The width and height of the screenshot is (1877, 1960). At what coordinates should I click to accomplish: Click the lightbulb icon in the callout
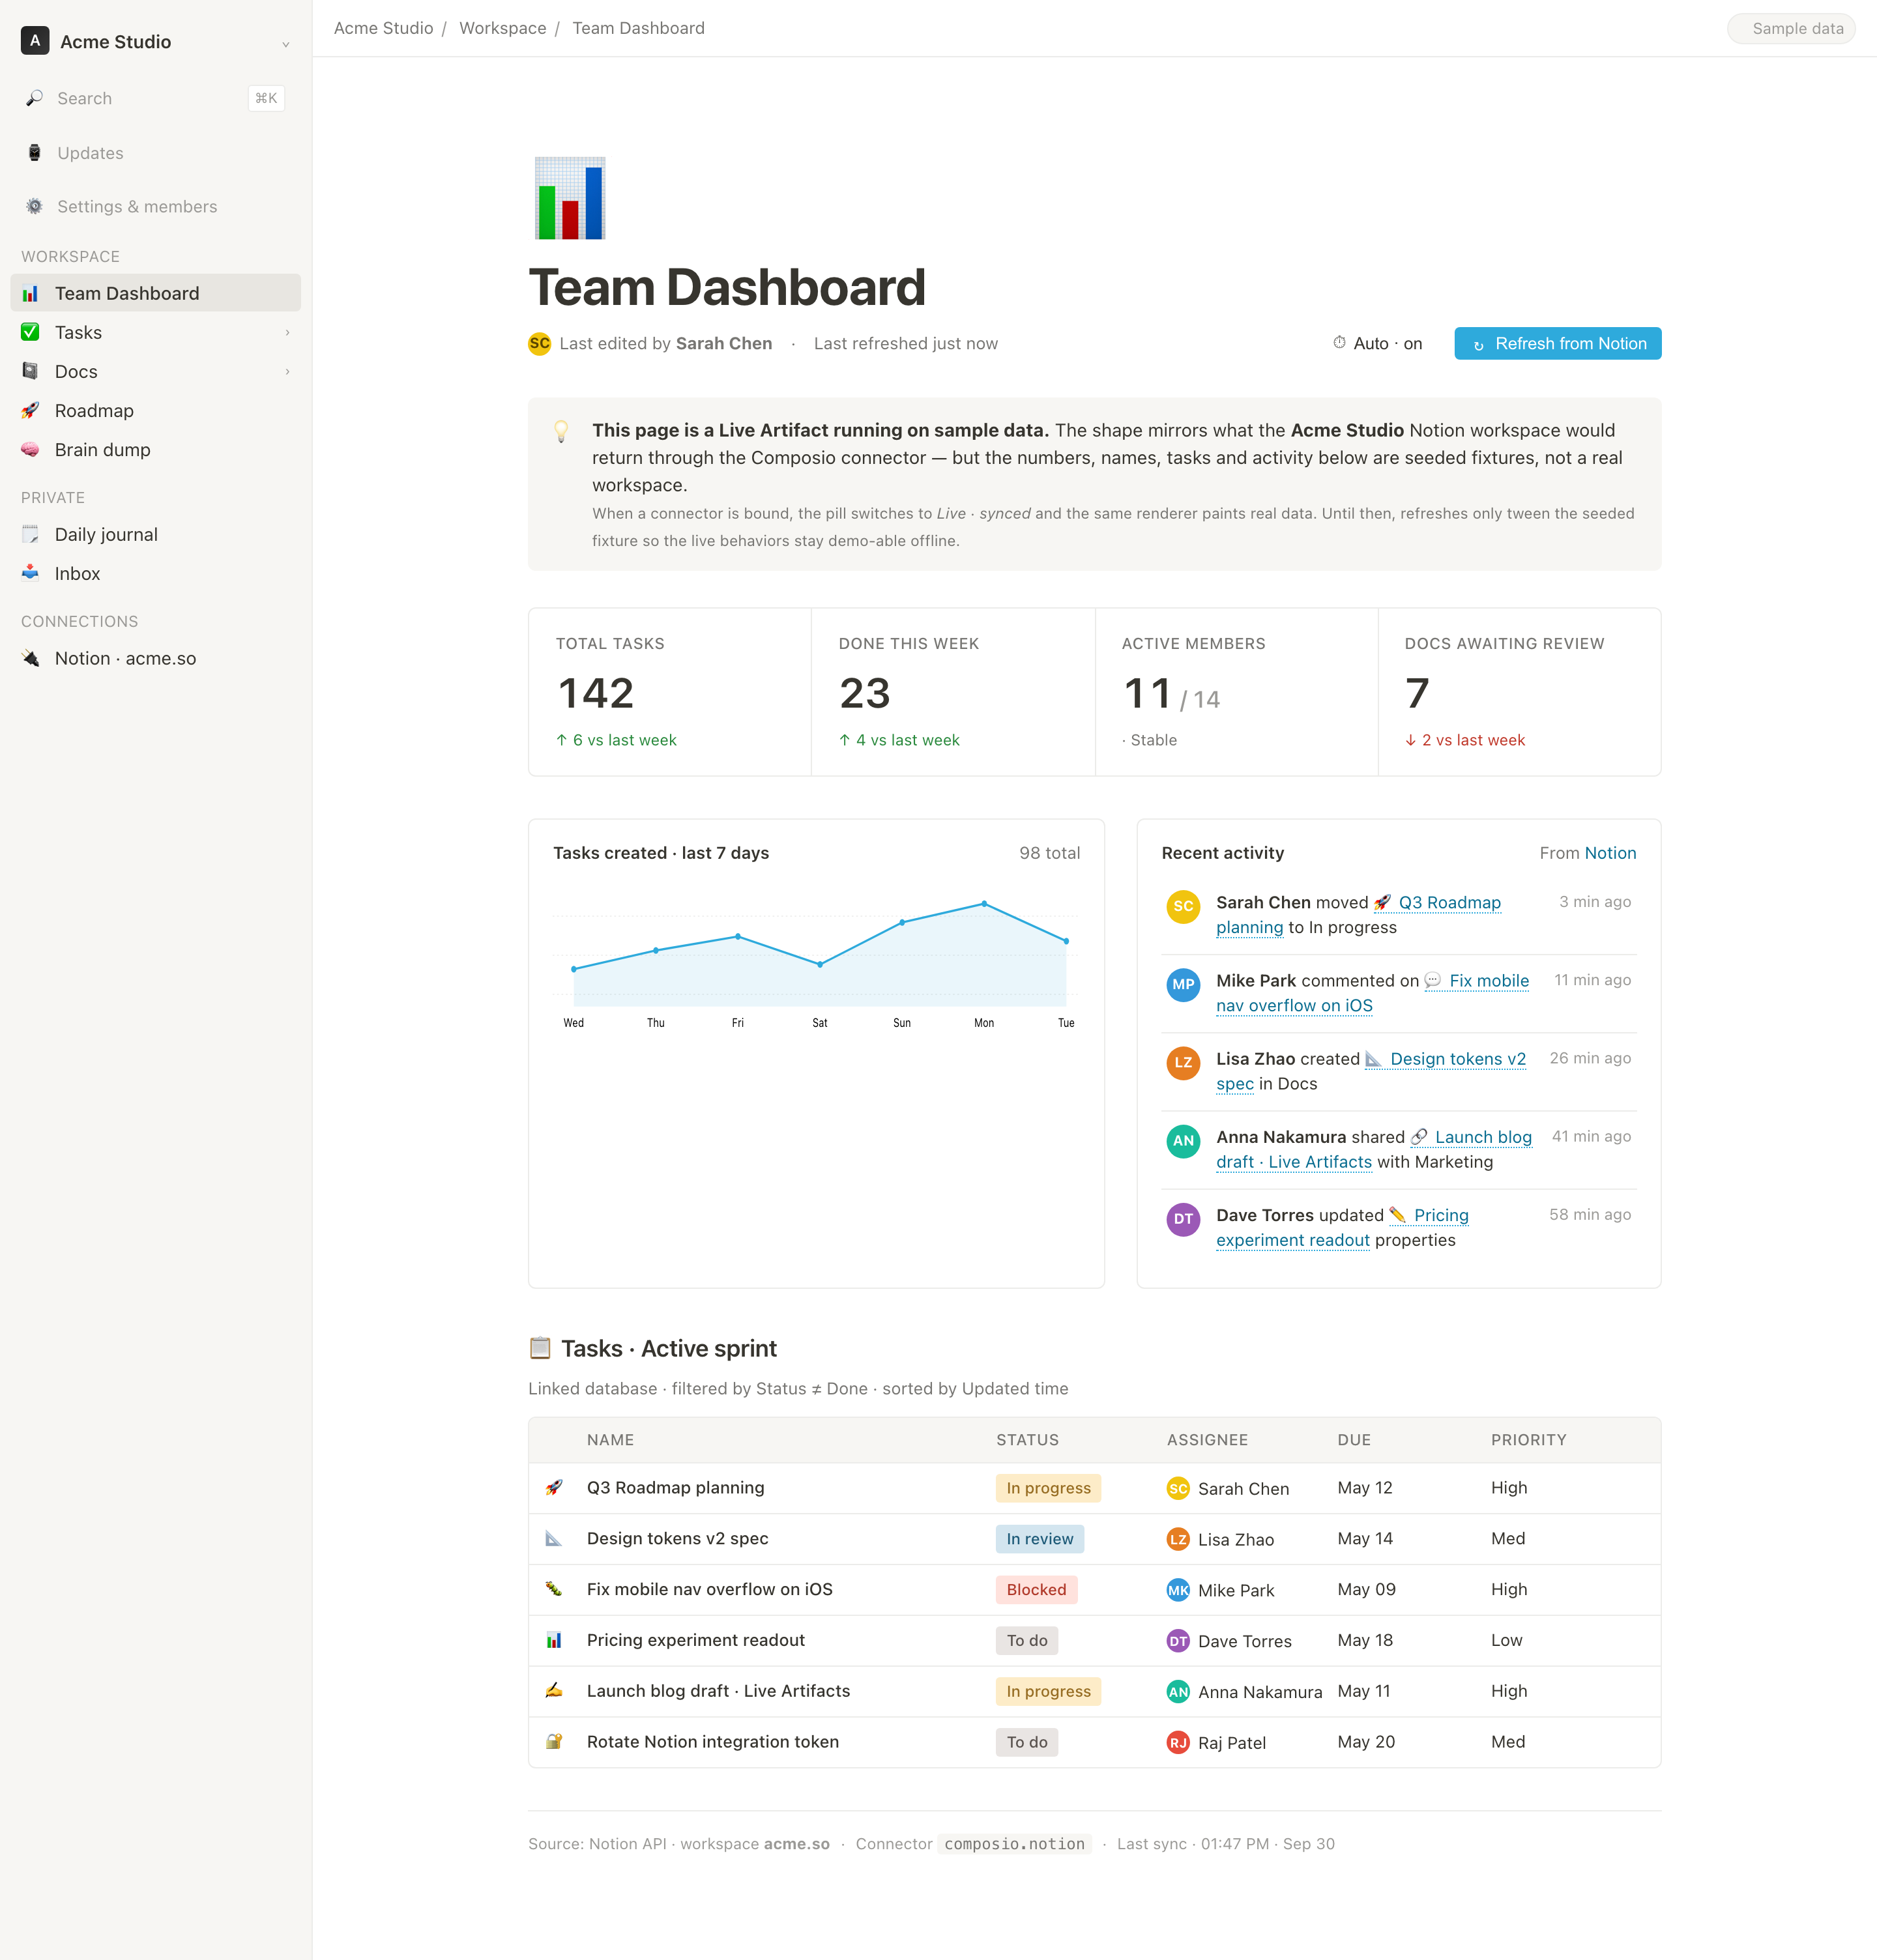click(561, 431)
